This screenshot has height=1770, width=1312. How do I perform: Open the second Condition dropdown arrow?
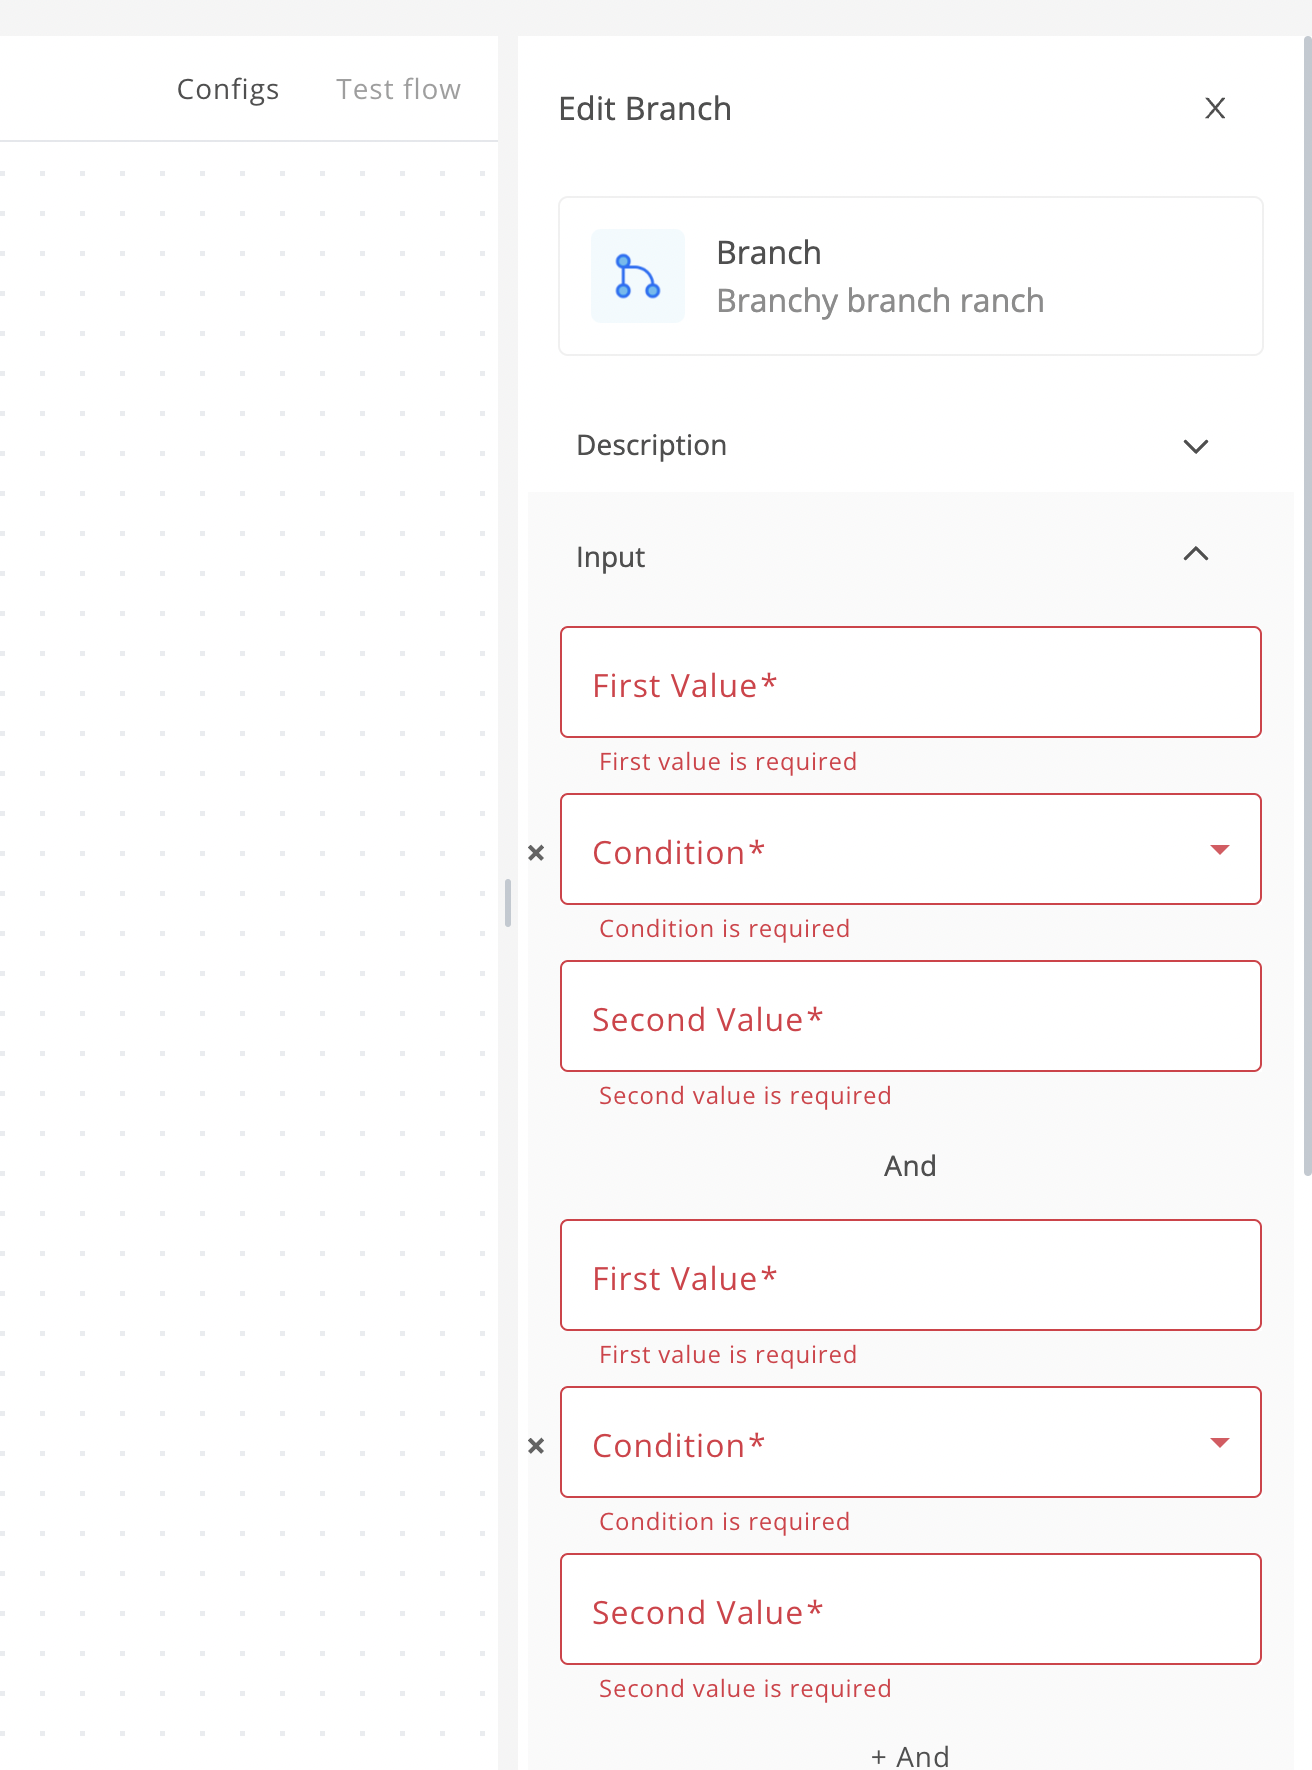point(1219,1443)
